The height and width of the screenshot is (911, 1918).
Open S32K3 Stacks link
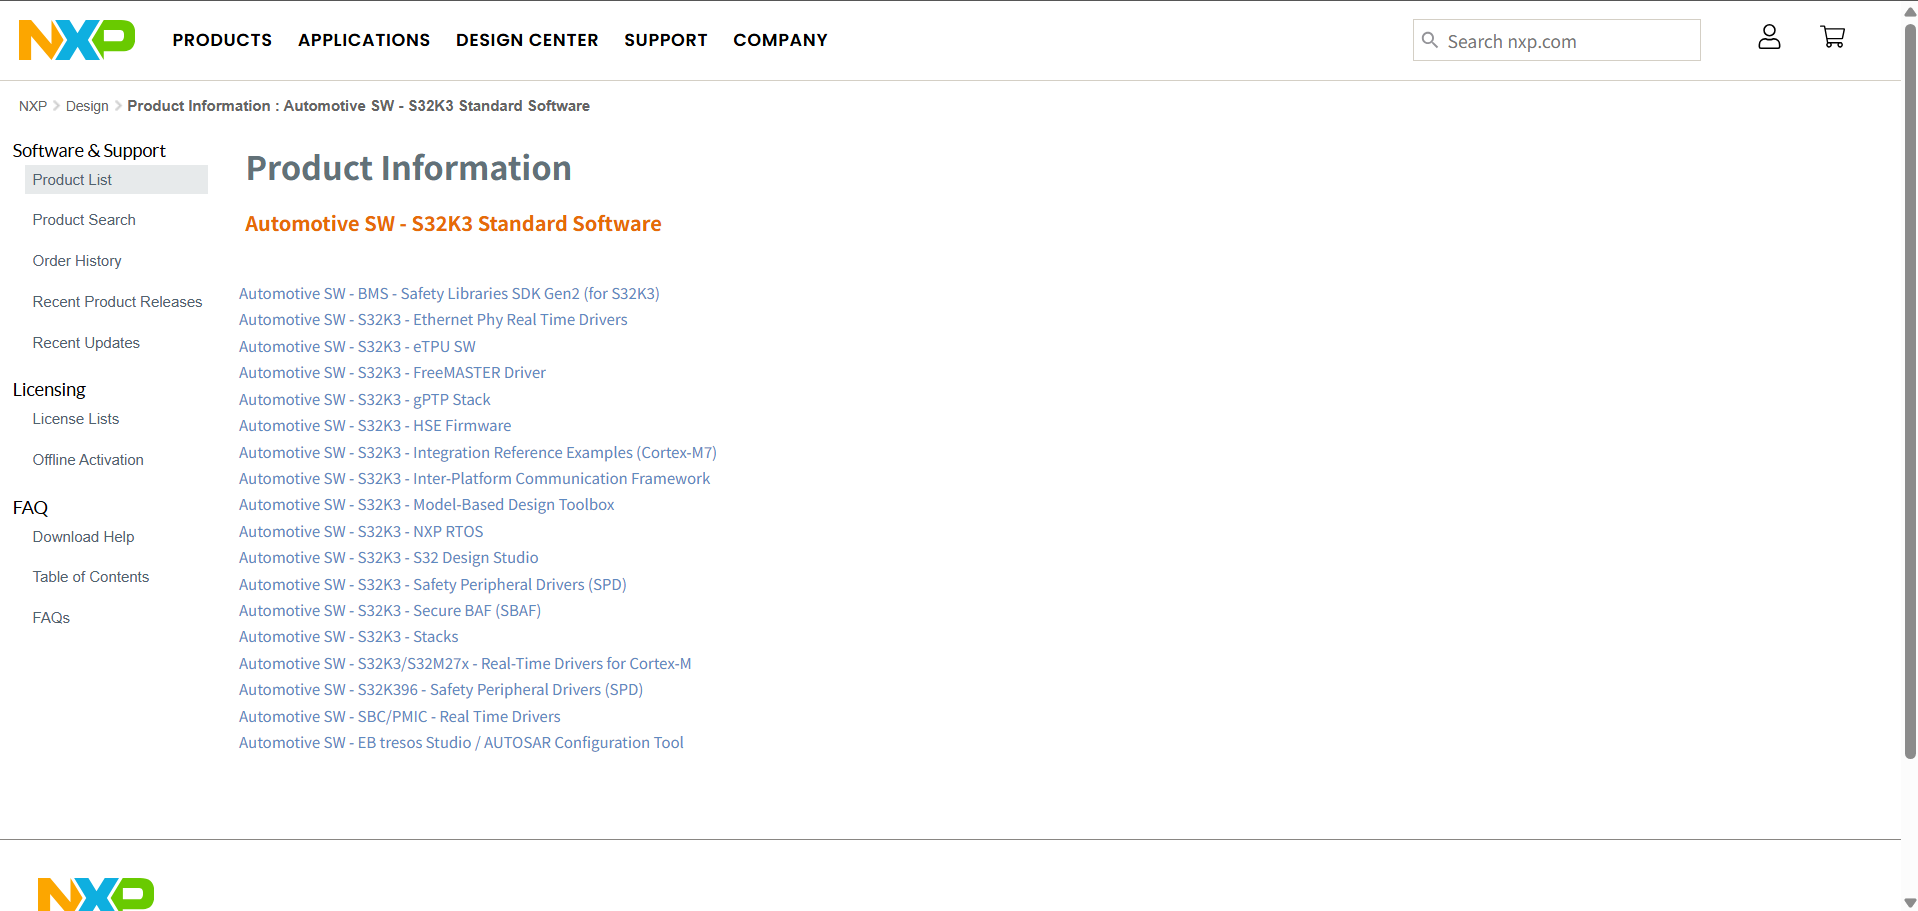349,637
